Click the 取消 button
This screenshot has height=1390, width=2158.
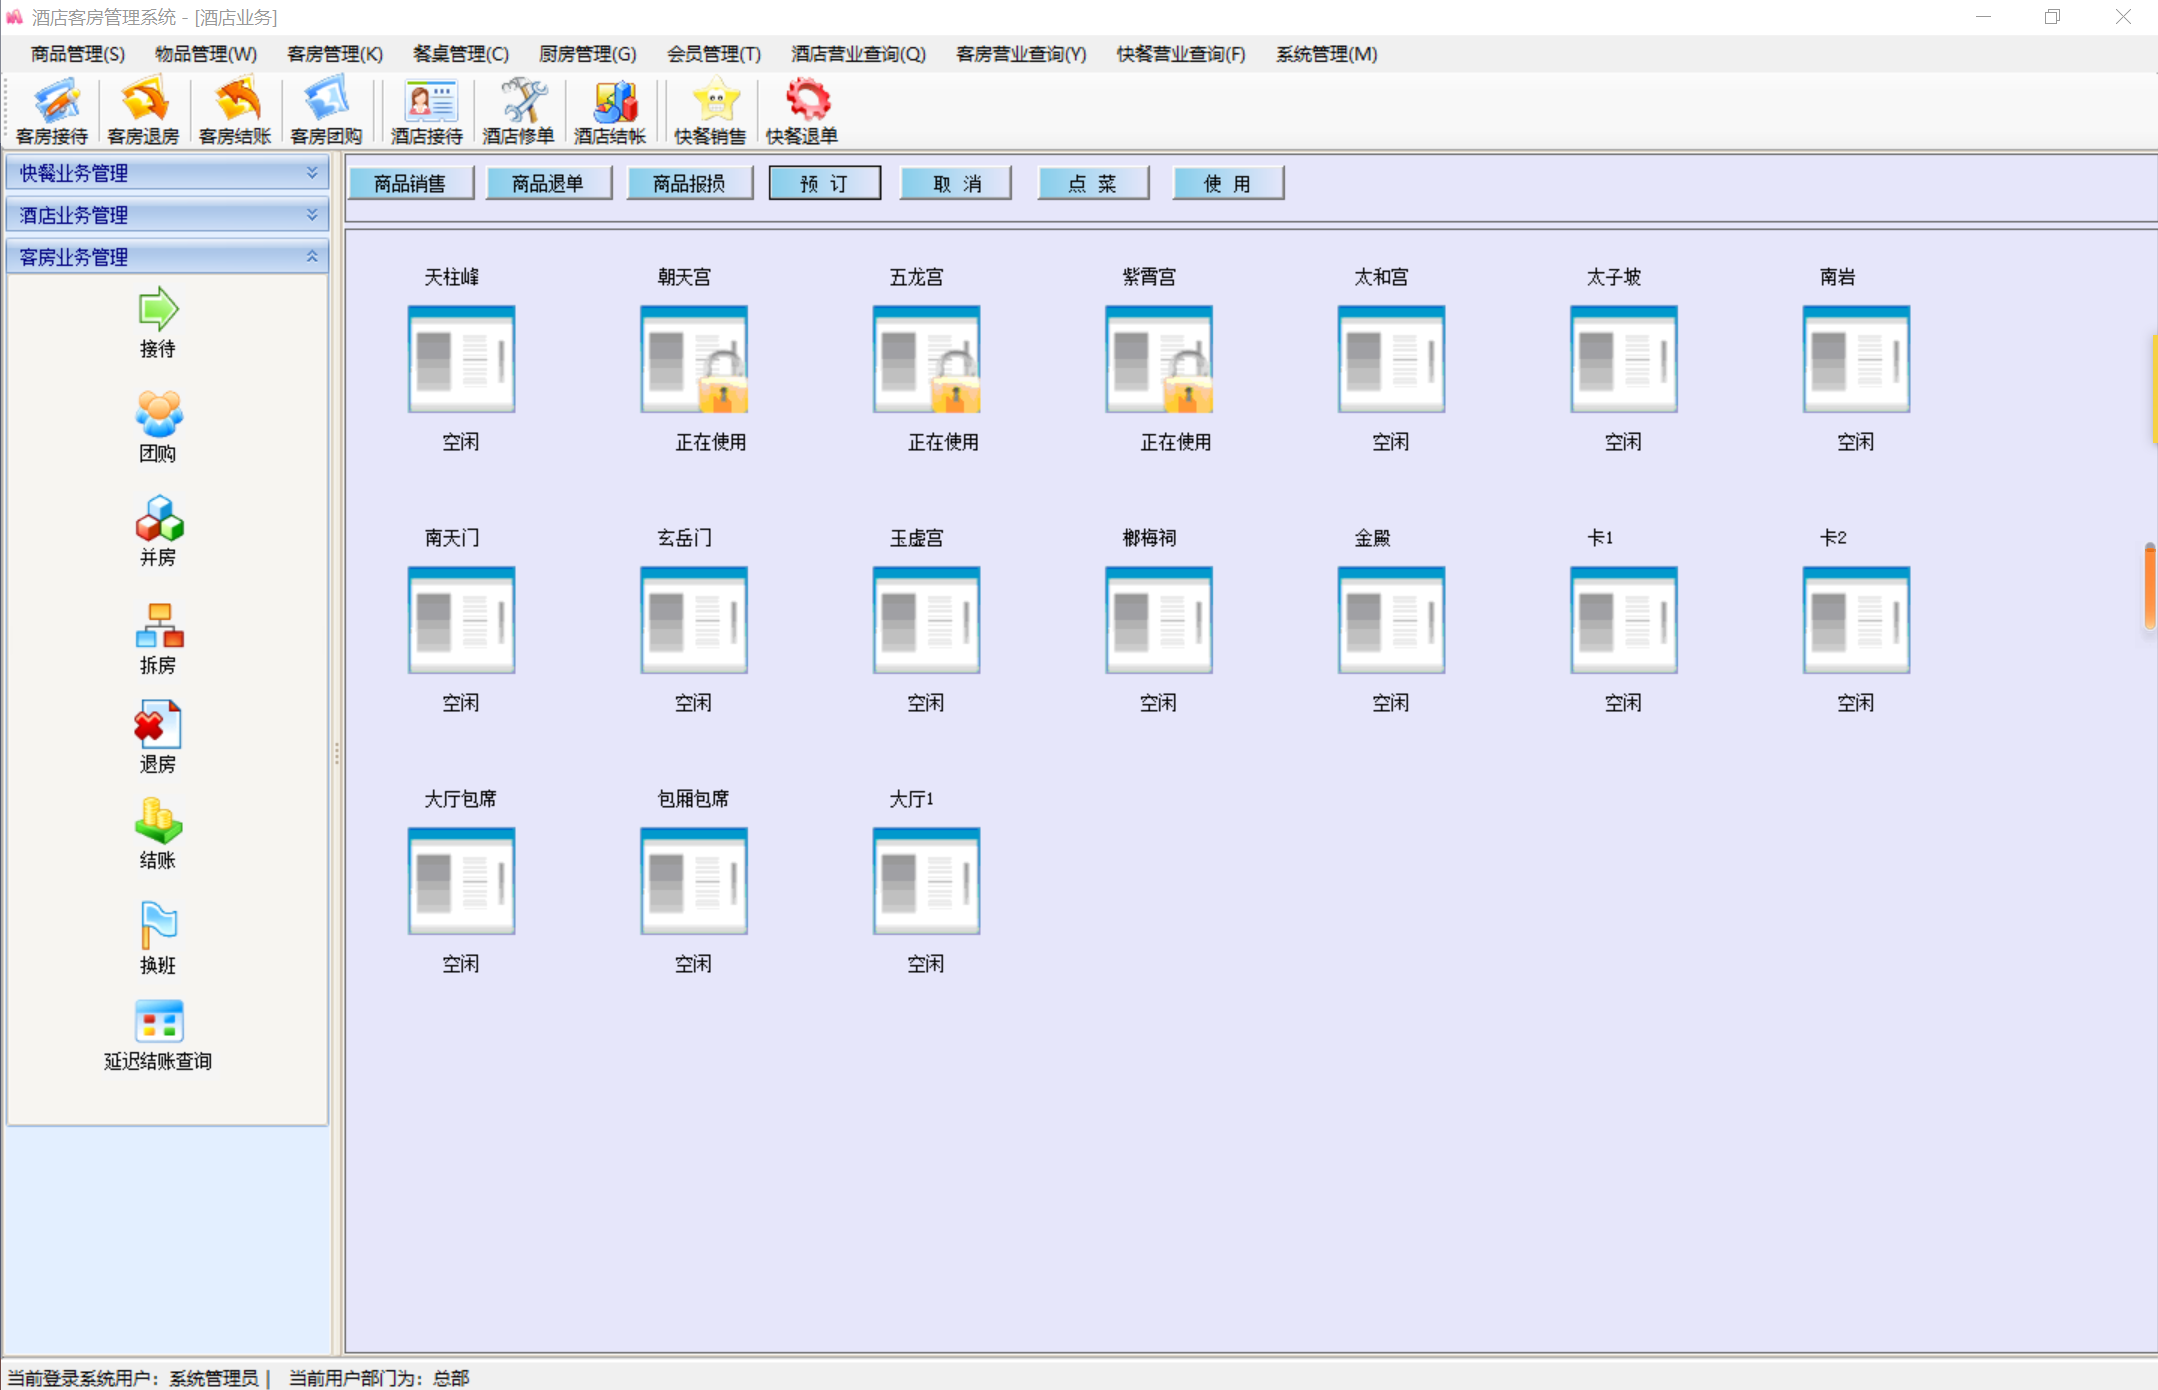[956, 184]
